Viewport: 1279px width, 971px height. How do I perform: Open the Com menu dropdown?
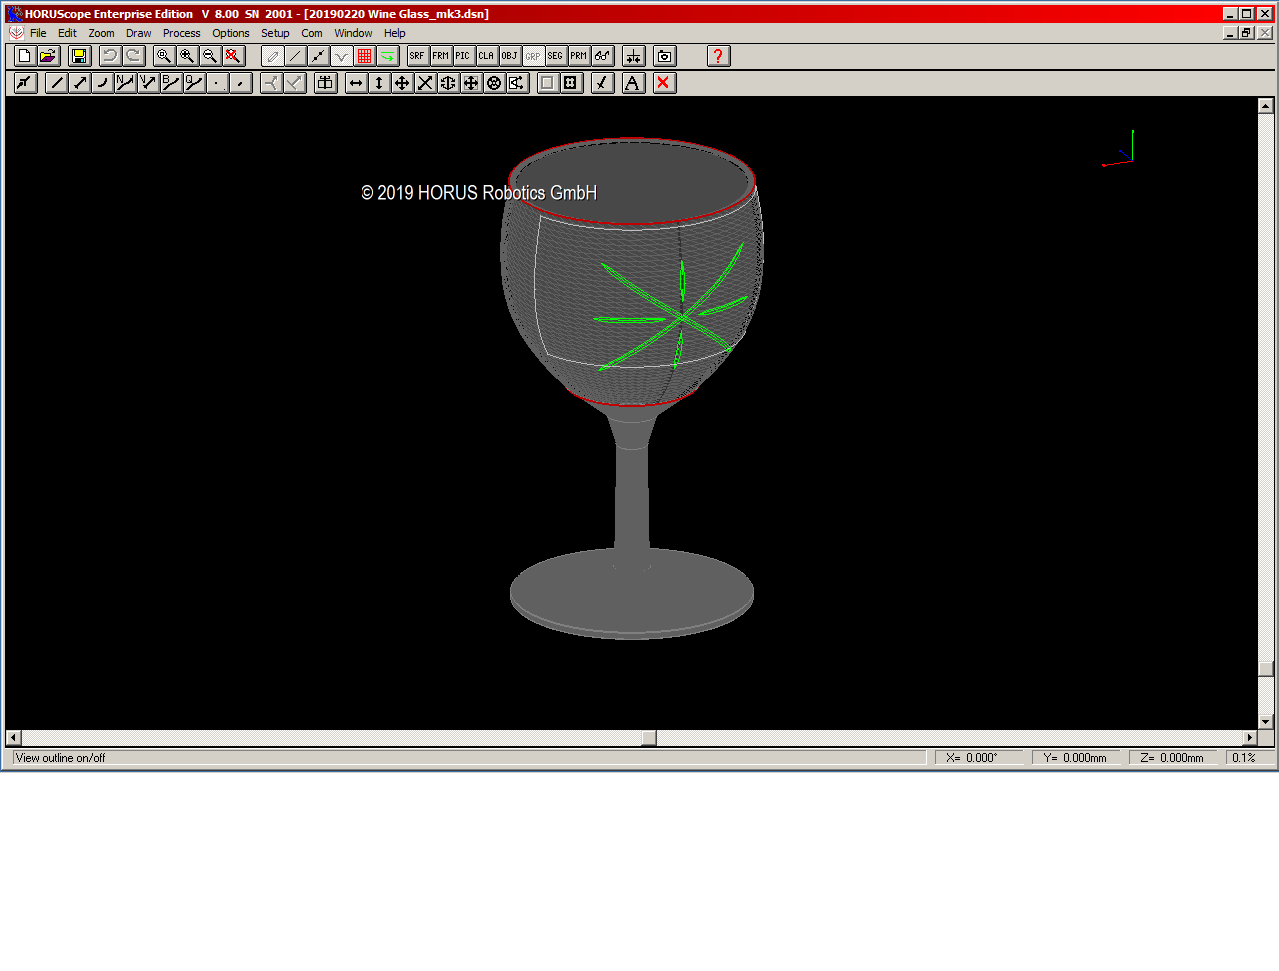pyautogui.click(x=311, y=32)
